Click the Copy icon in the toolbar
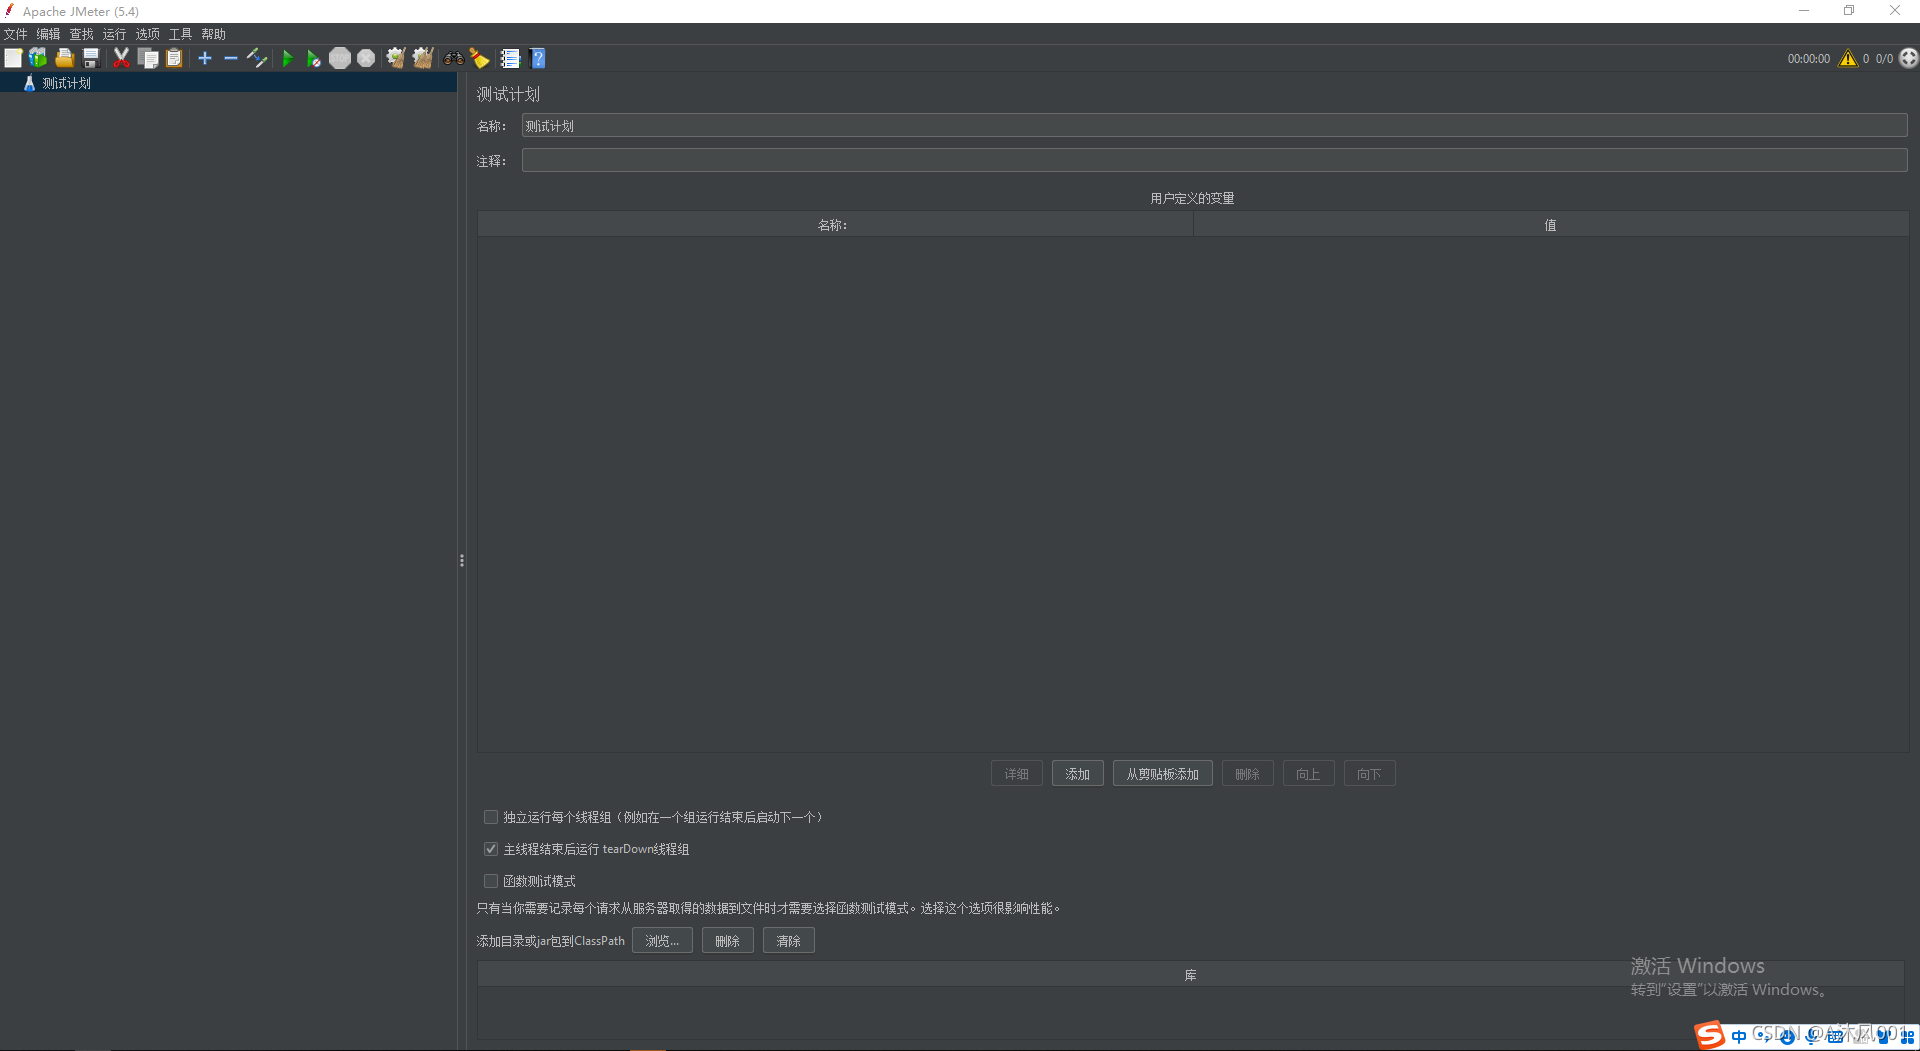The height and width of the screenshot is (1051, 1920). pyautogui.click(x=148, y=58)
